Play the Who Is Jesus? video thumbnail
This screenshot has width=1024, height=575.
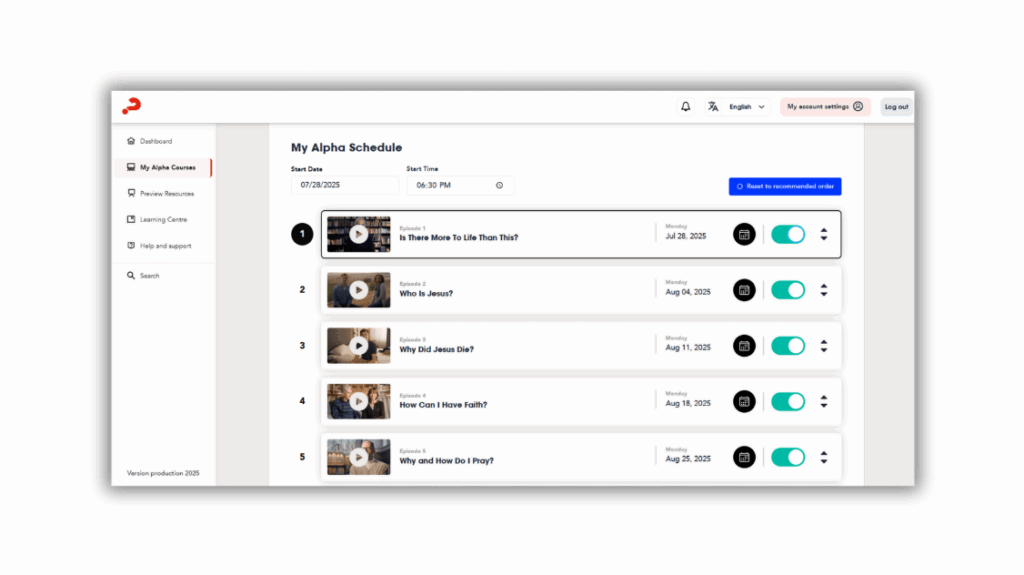pyautogui.click(x=359, y=290)
